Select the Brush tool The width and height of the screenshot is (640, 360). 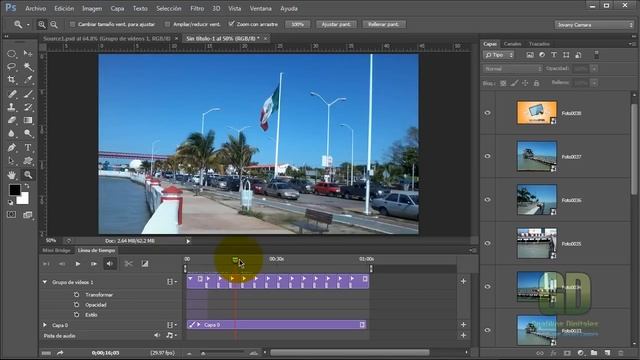(28, 94)
